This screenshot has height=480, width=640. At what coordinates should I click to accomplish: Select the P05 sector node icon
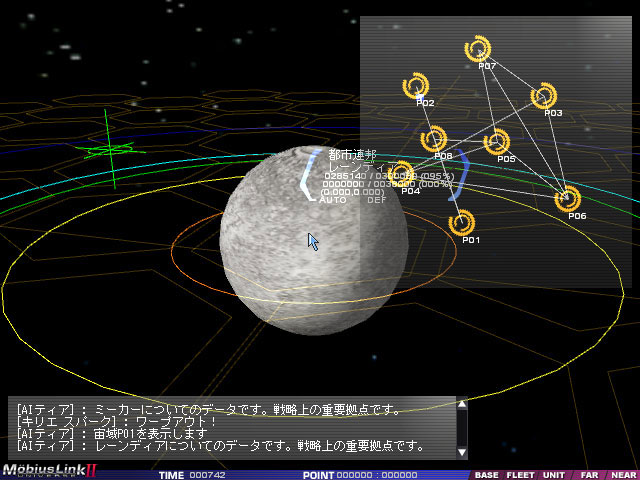497,142
